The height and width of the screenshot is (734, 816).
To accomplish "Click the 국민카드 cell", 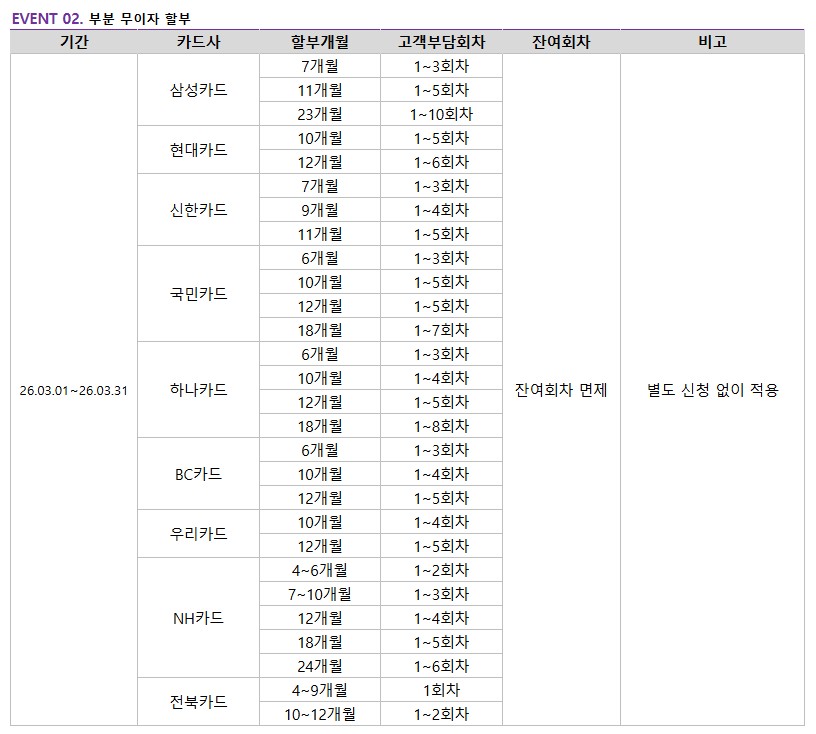I will pyautogui.click(x=198, y=294).
